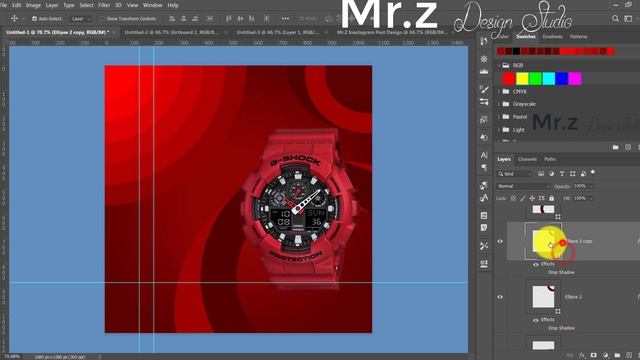The width and height of the screenshot is (640, 360).
Task: Switch to the Gradients tab
Action: [552, 37]
